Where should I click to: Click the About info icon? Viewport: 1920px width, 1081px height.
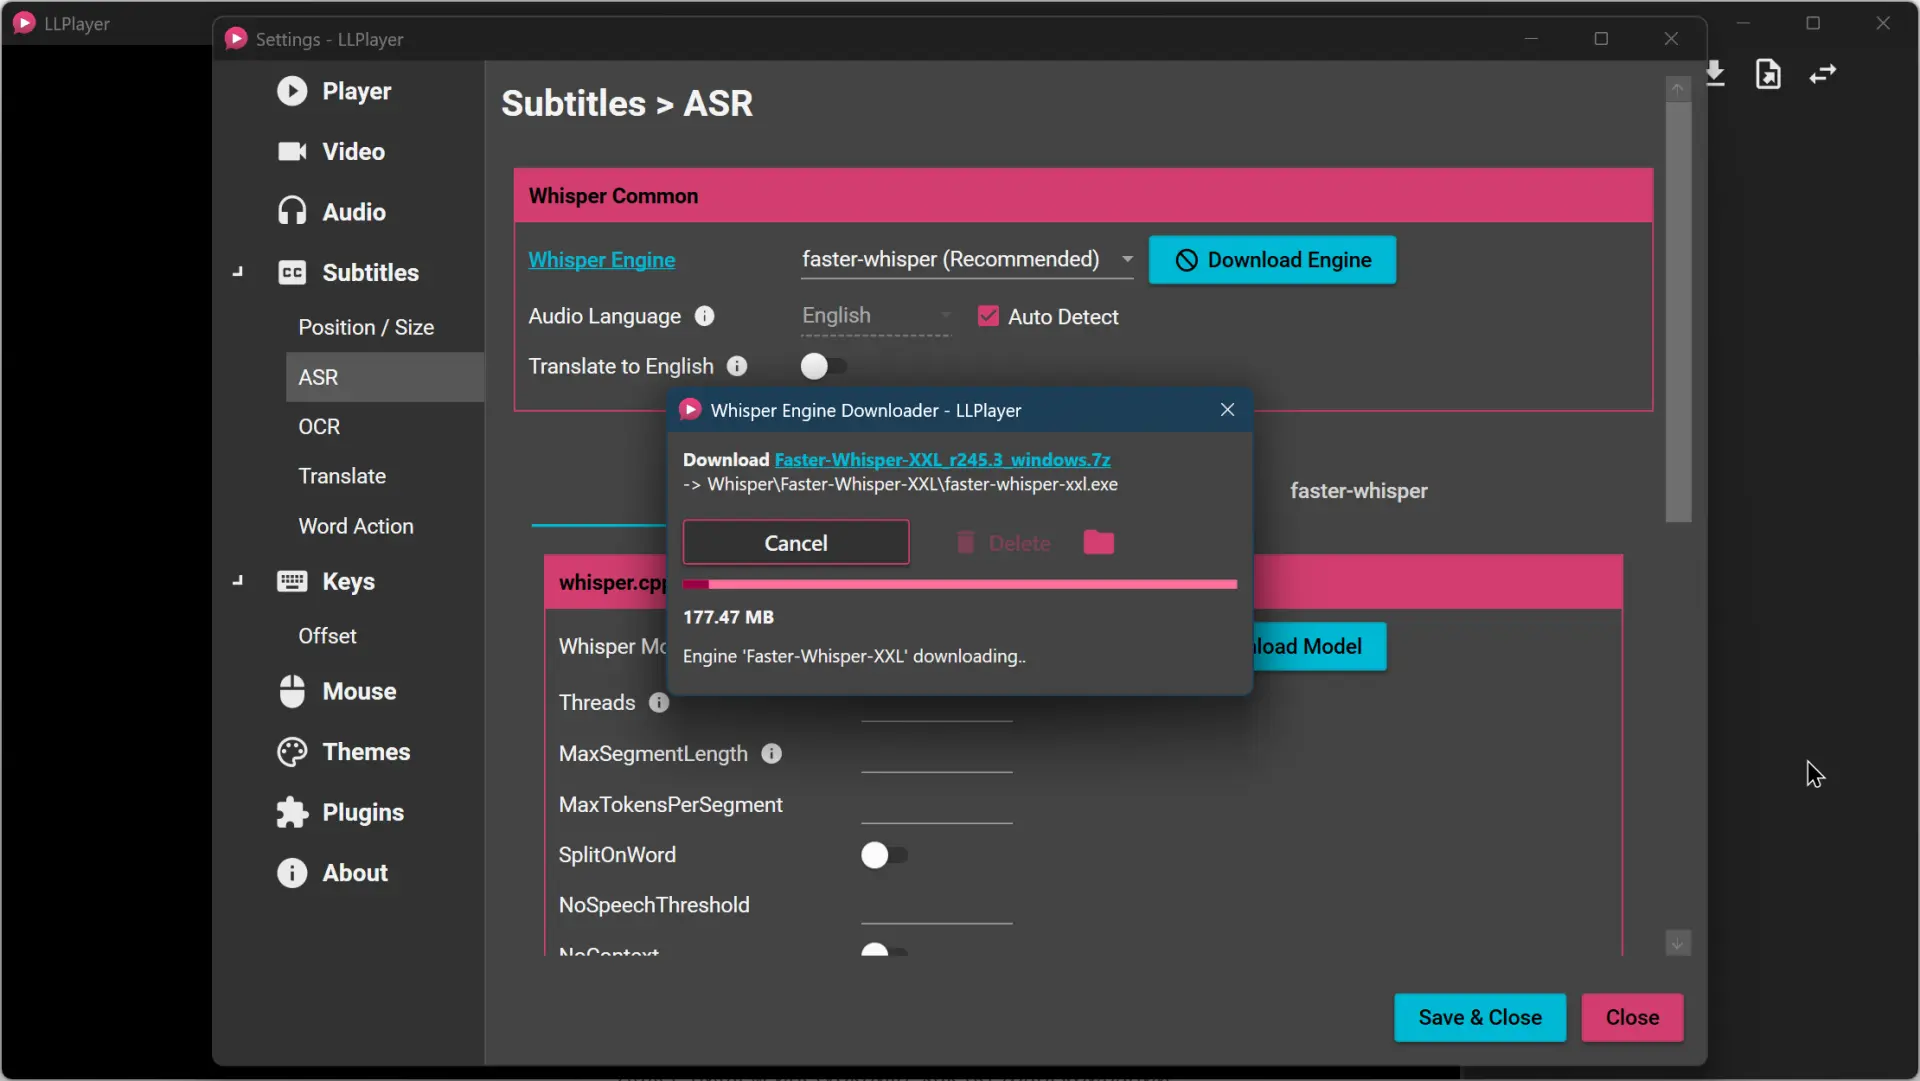coord(292,873)
